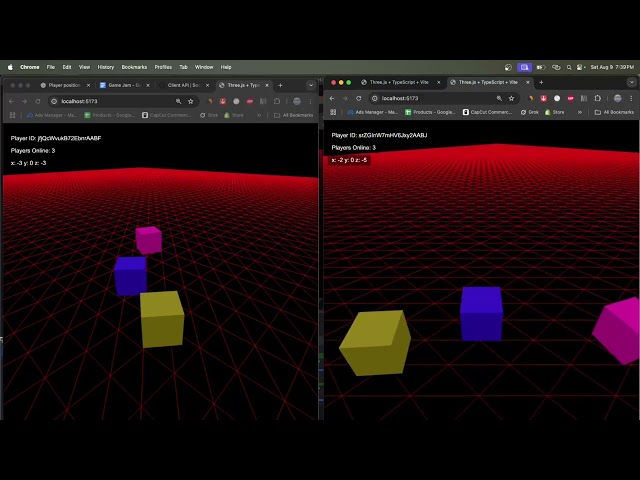
Task: Bookmark this page in left window
Action: [191, 101]
